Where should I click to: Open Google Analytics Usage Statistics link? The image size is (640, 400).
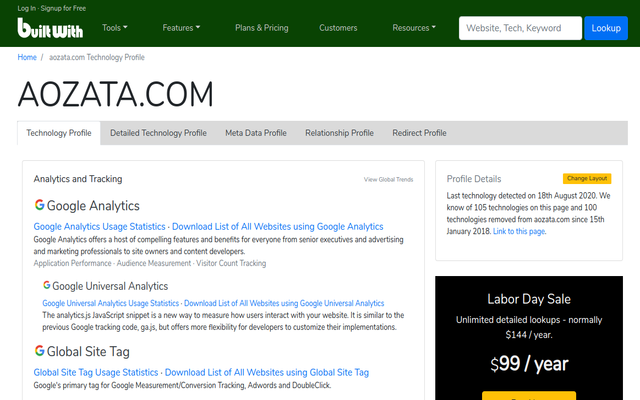click(99, 227)
